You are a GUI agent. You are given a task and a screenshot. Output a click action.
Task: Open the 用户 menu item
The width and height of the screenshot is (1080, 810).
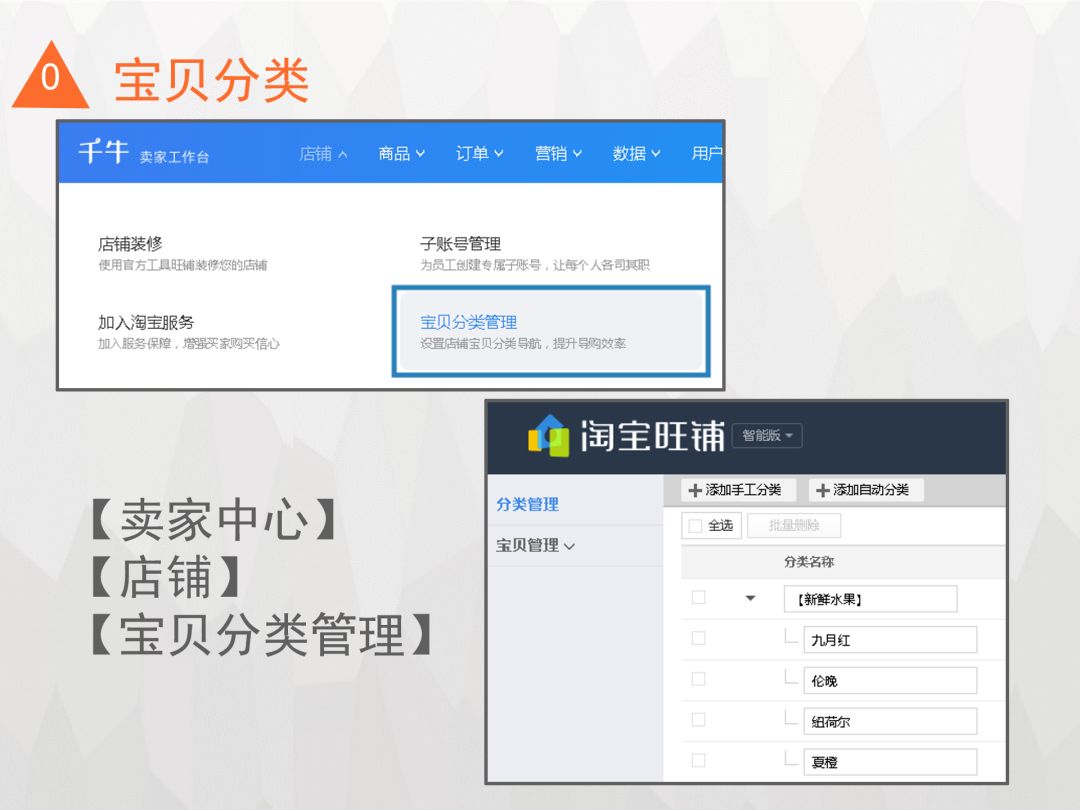tap(706, 153)
